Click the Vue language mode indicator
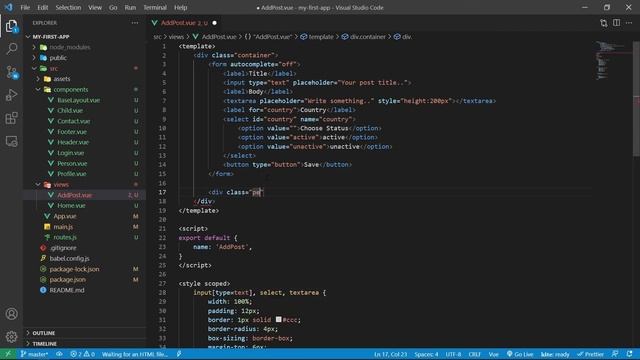The width and height of the screenshot is (640, 360). coord(493,354)
